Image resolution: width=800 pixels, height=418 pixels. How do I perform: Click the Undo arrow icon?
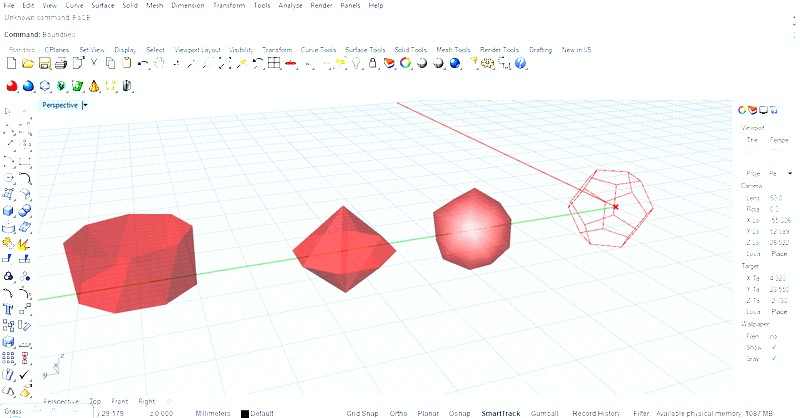coord(143,64)
